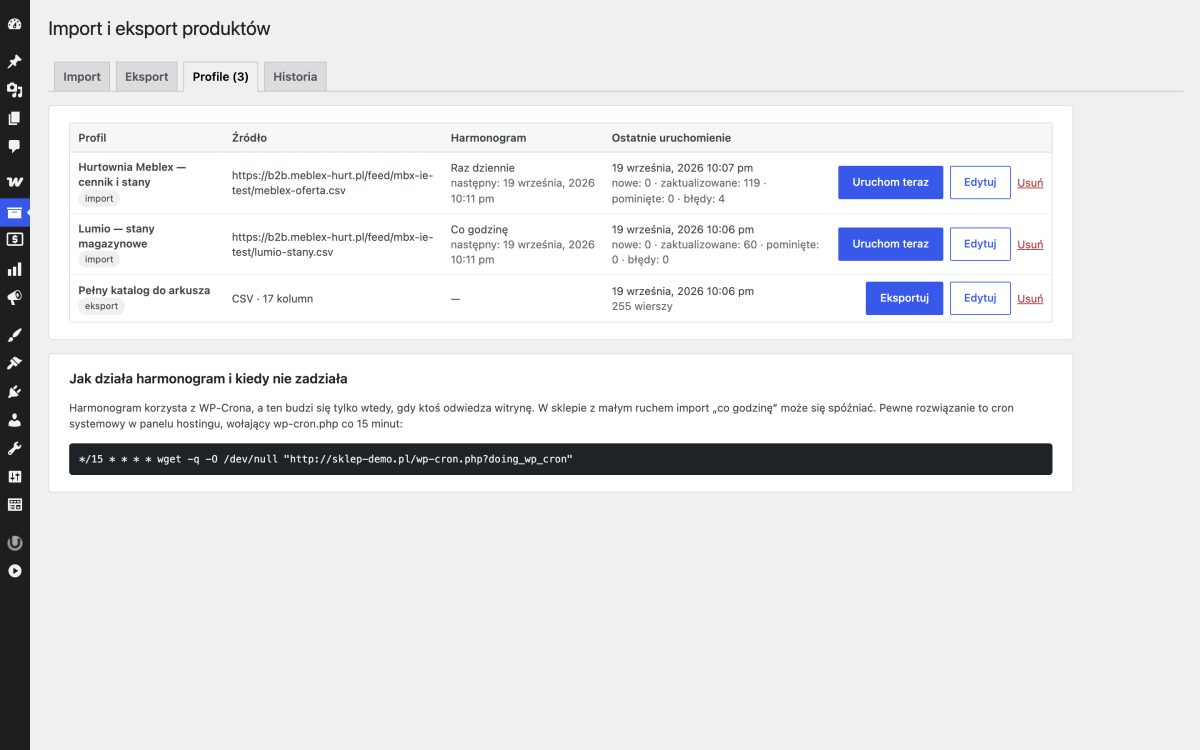Open the Historia tab
The width and height of the screenshot is (1200, 750).
295,77
